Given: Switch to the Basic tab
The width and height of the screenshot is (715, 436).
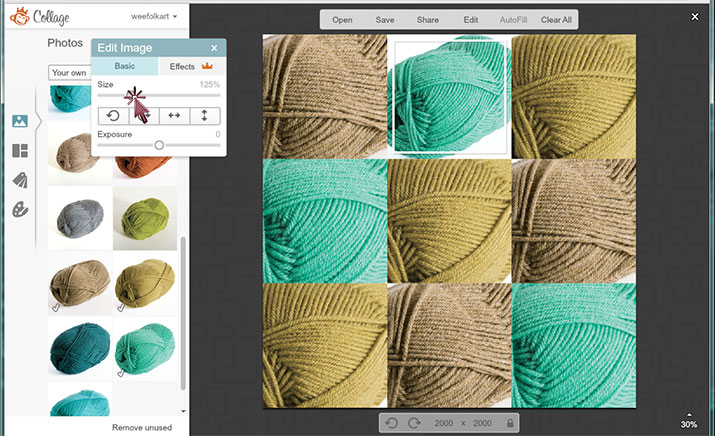Looking at the screenshot, I should coord(124,66).
